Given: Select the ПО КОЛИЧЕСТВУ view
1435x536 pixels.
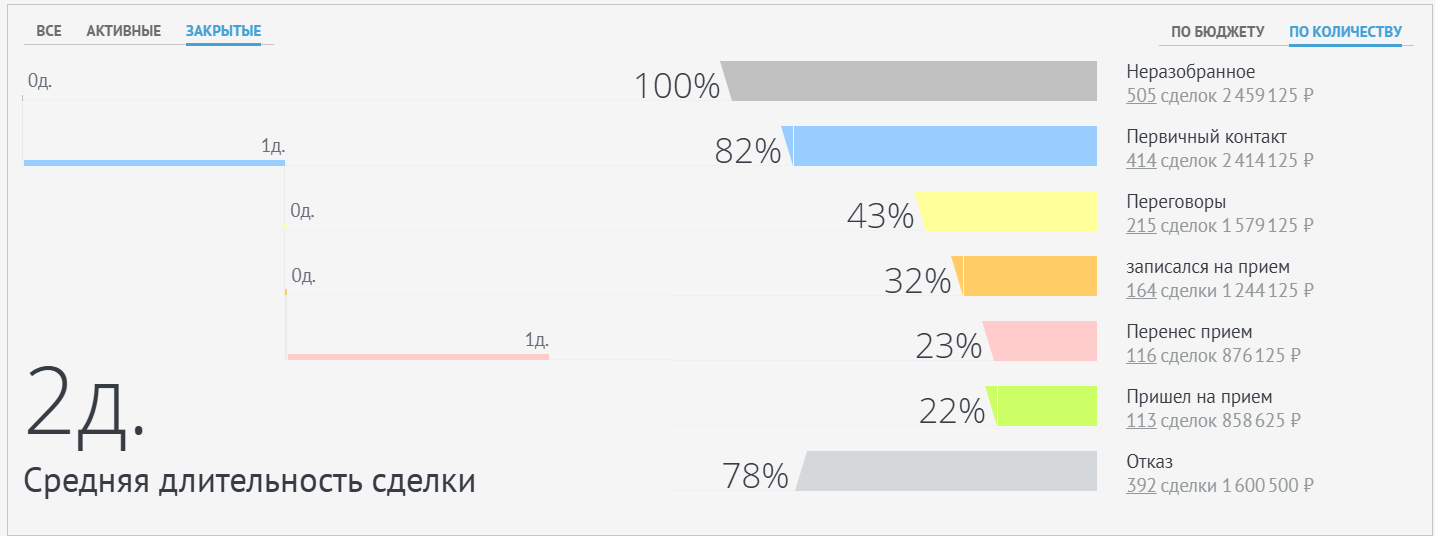Looking at the screenshot, I should pos(1345,32).
